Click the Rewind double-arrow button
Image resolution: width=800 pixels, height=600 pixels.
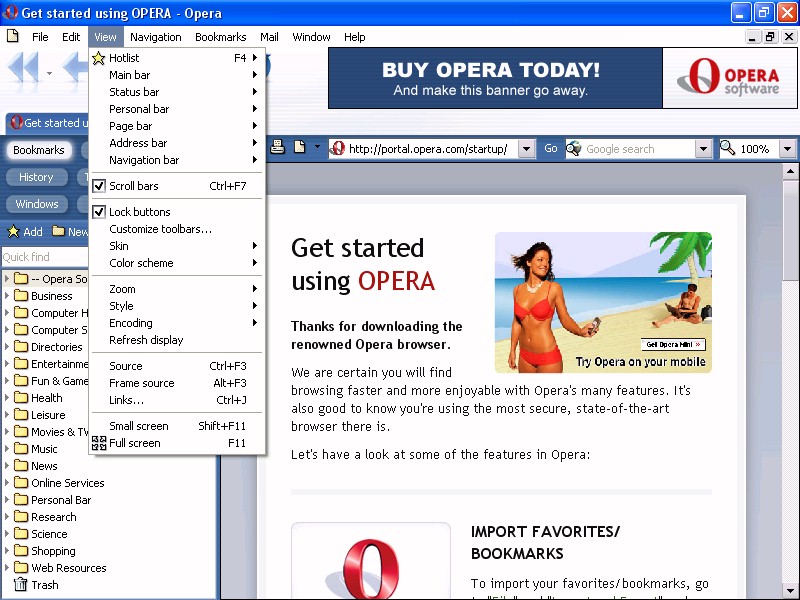point(23,68)
